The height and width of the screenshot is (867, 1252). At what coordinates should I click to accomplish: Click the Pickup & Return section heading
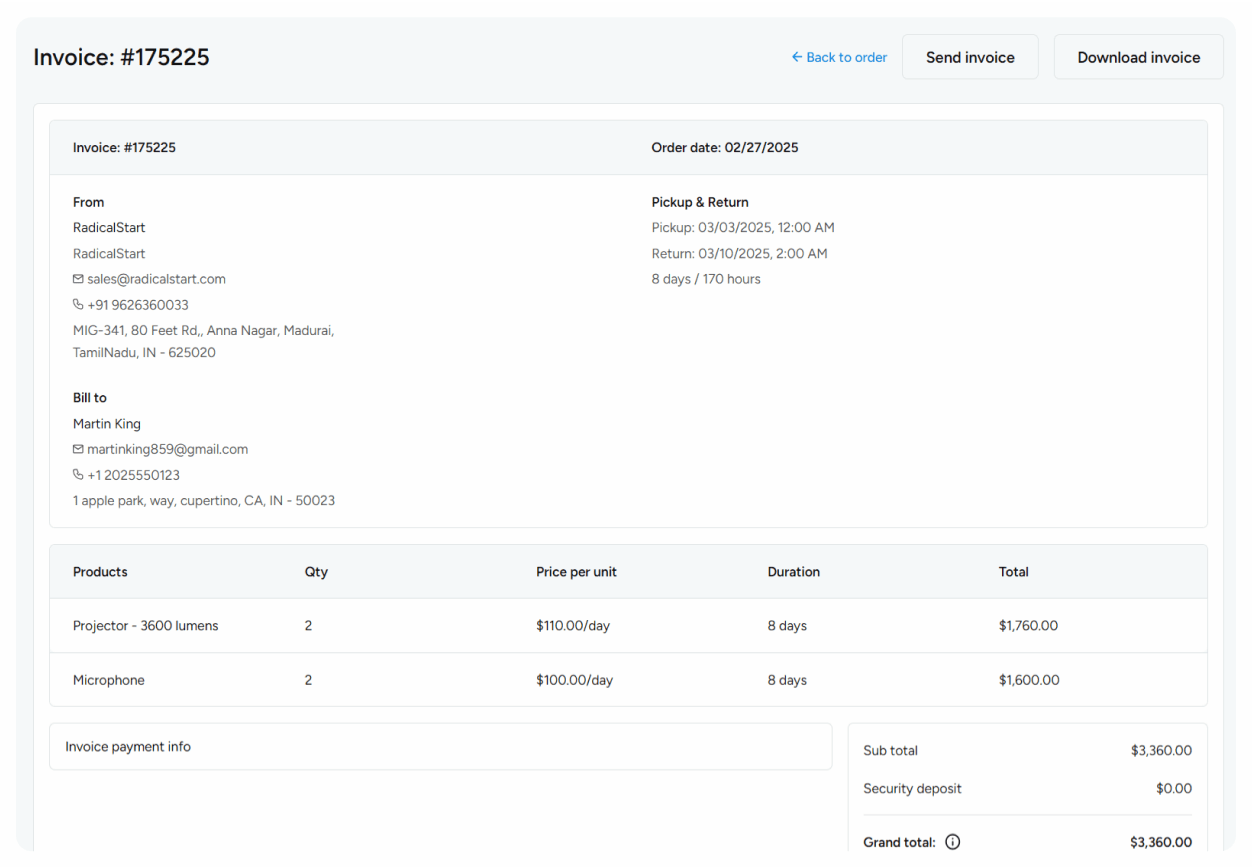(x=700, y=202)
